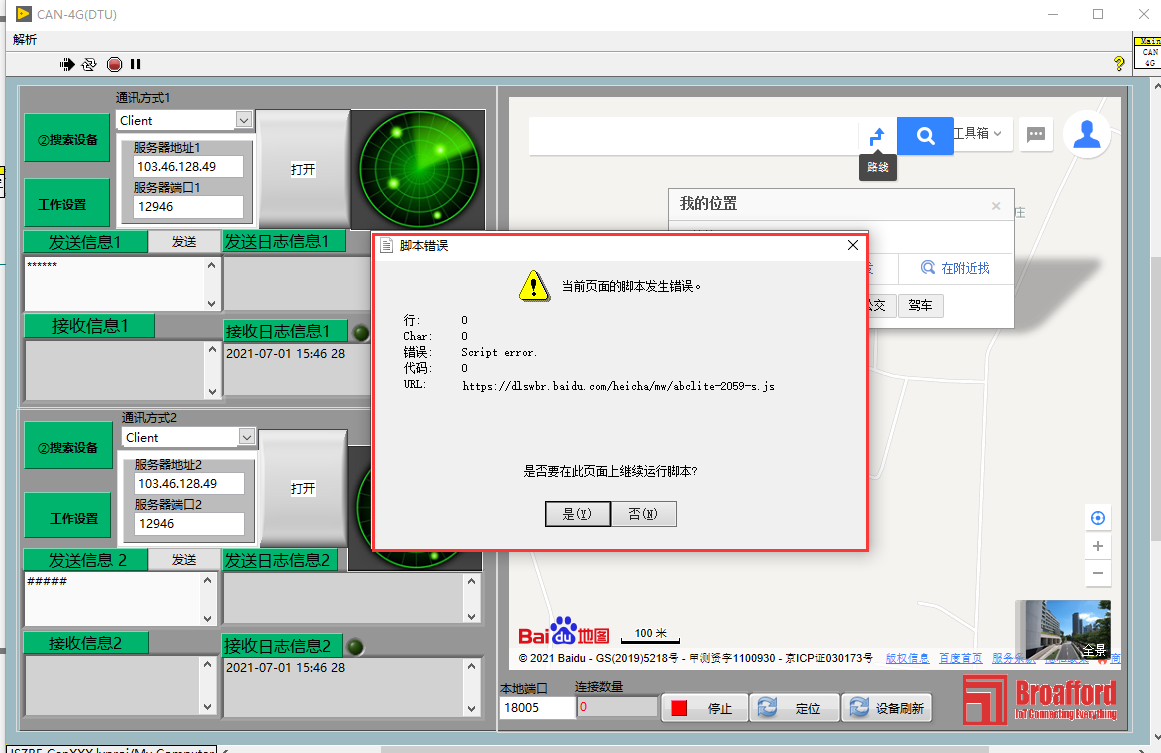This screenshot has height=753, width=1161.
Task: Pause execution using the pause icon
Action: click(135, 64)
